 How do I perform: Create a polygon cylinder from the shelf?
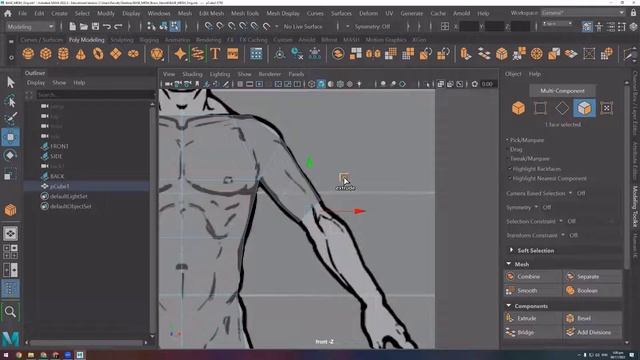(63, 53)
